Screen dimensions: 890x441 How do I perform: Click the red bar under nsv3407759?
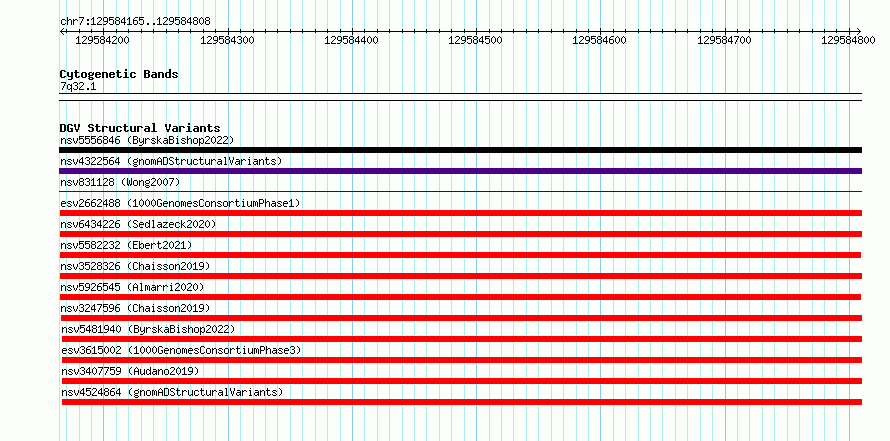(x=462, y=381)
